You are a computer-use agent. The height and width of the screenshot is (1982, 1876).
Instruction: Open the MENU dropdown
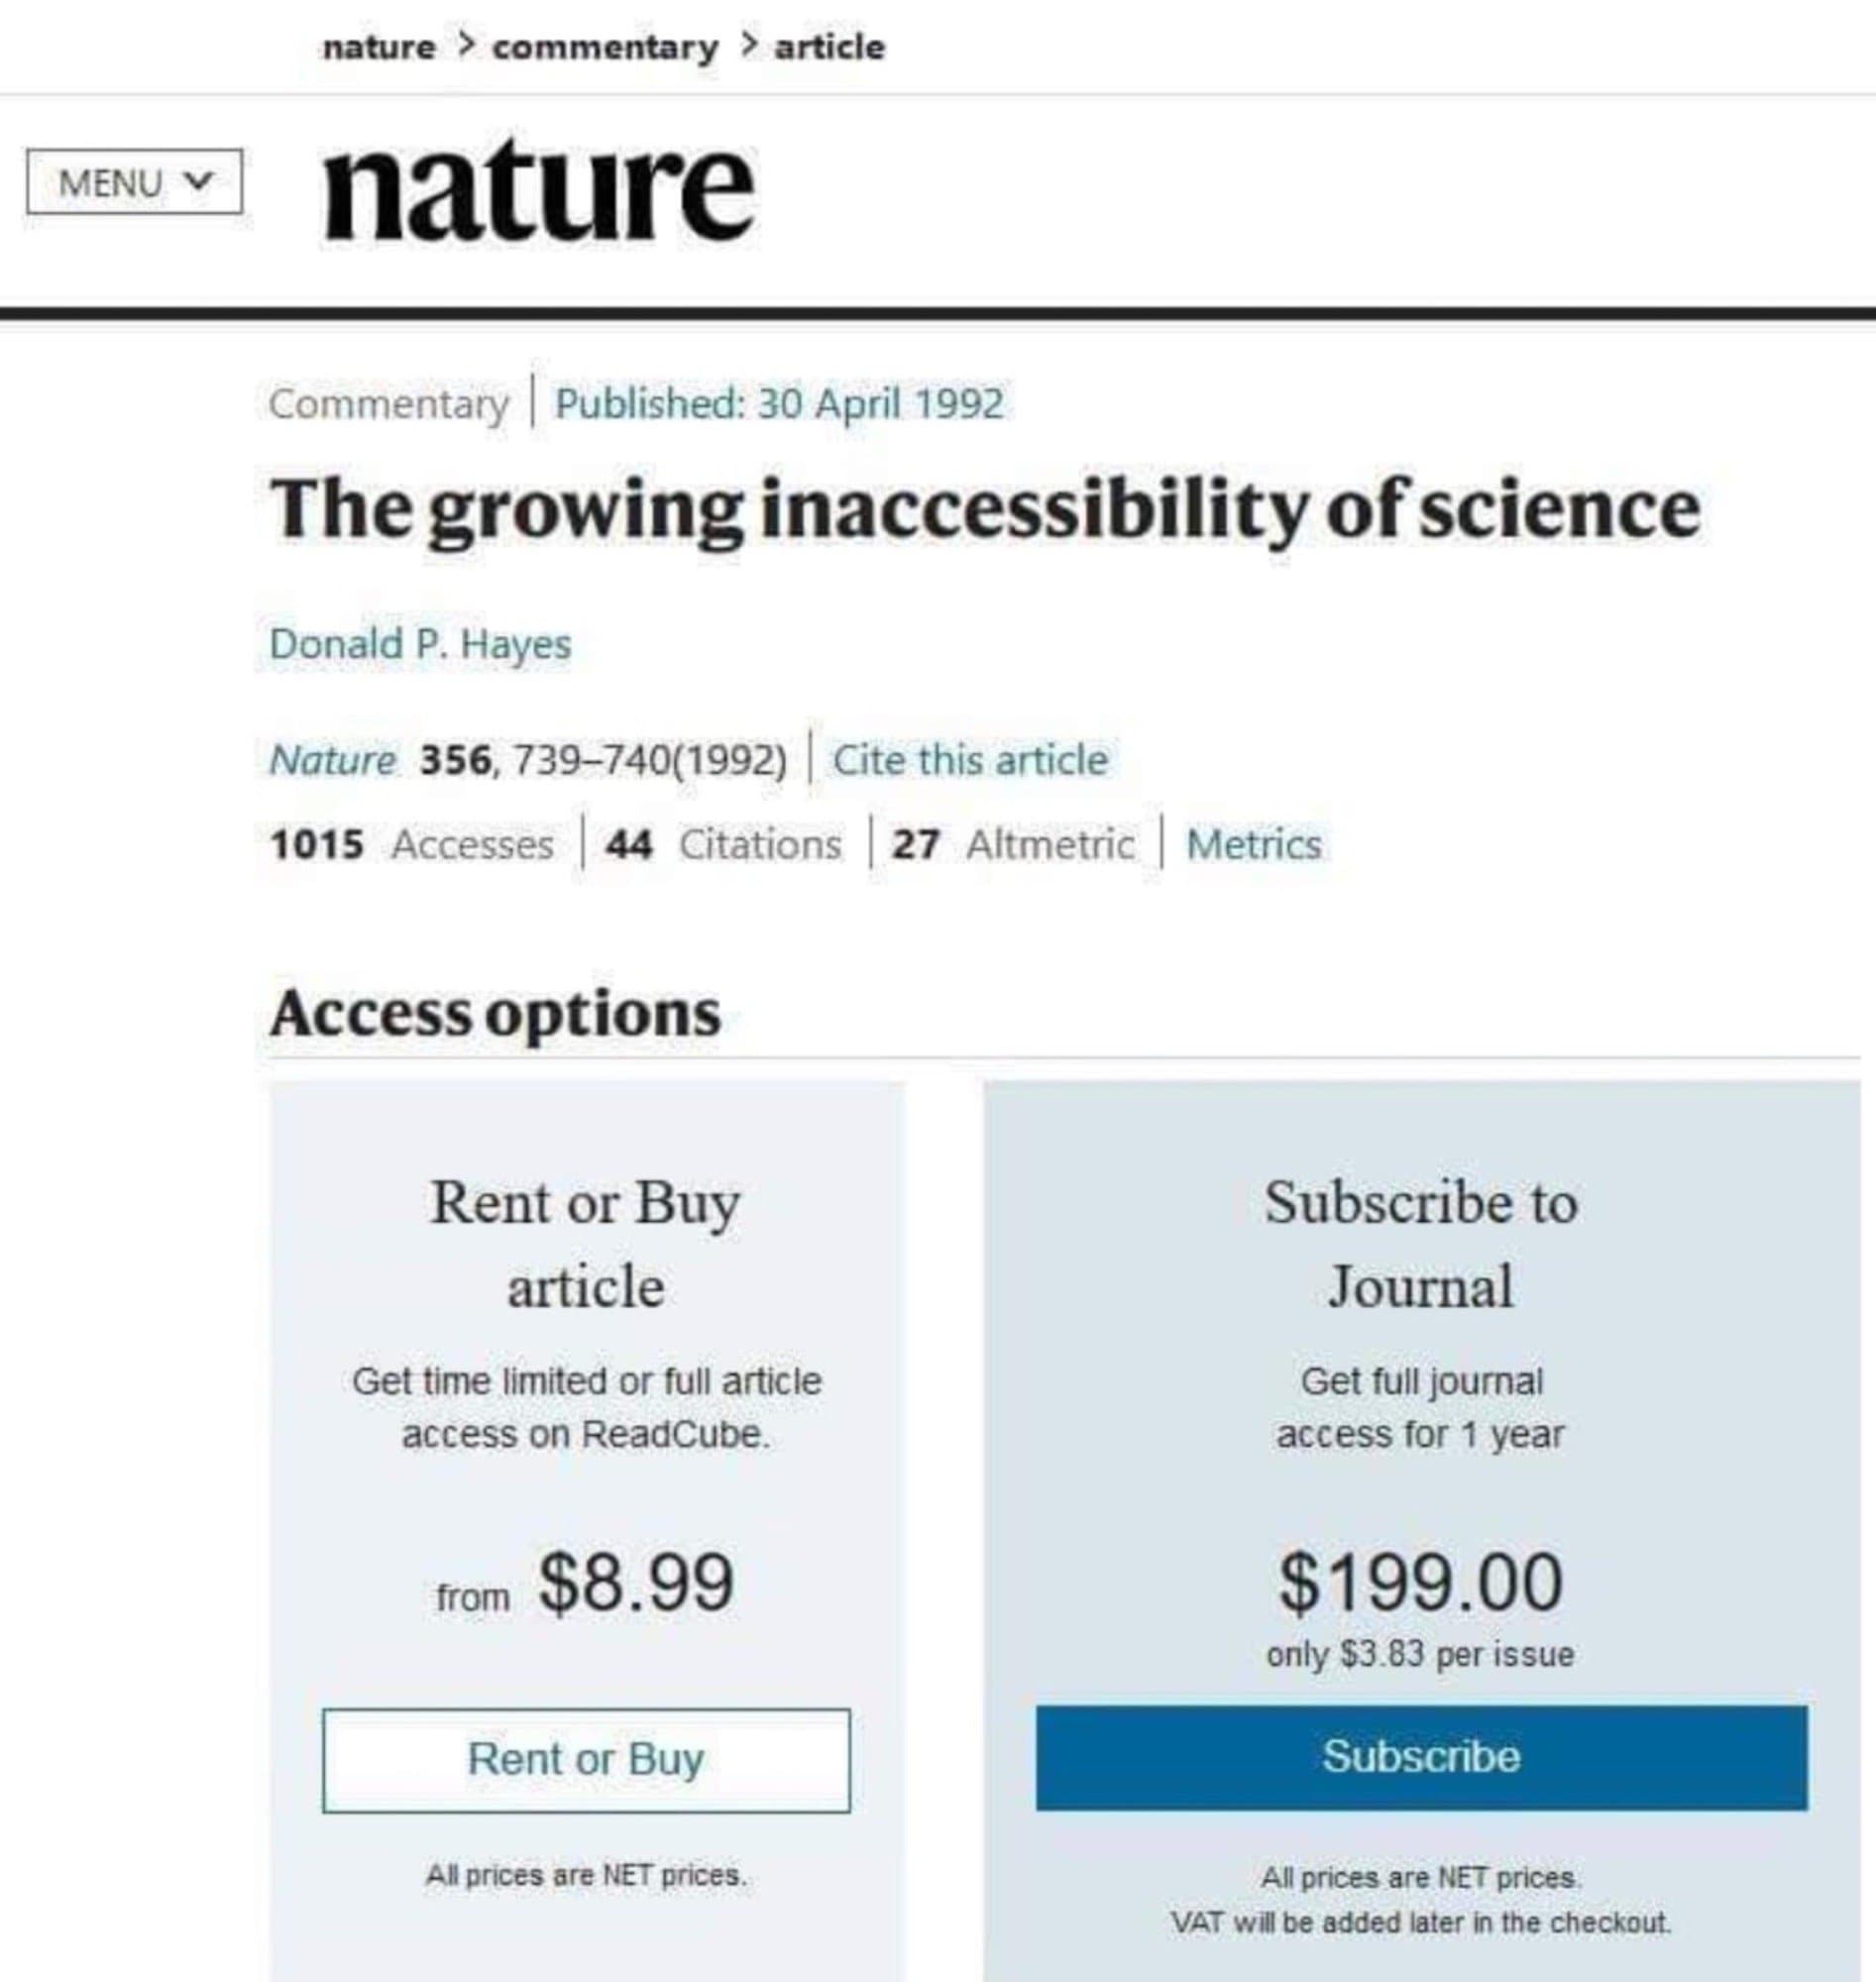134,182
